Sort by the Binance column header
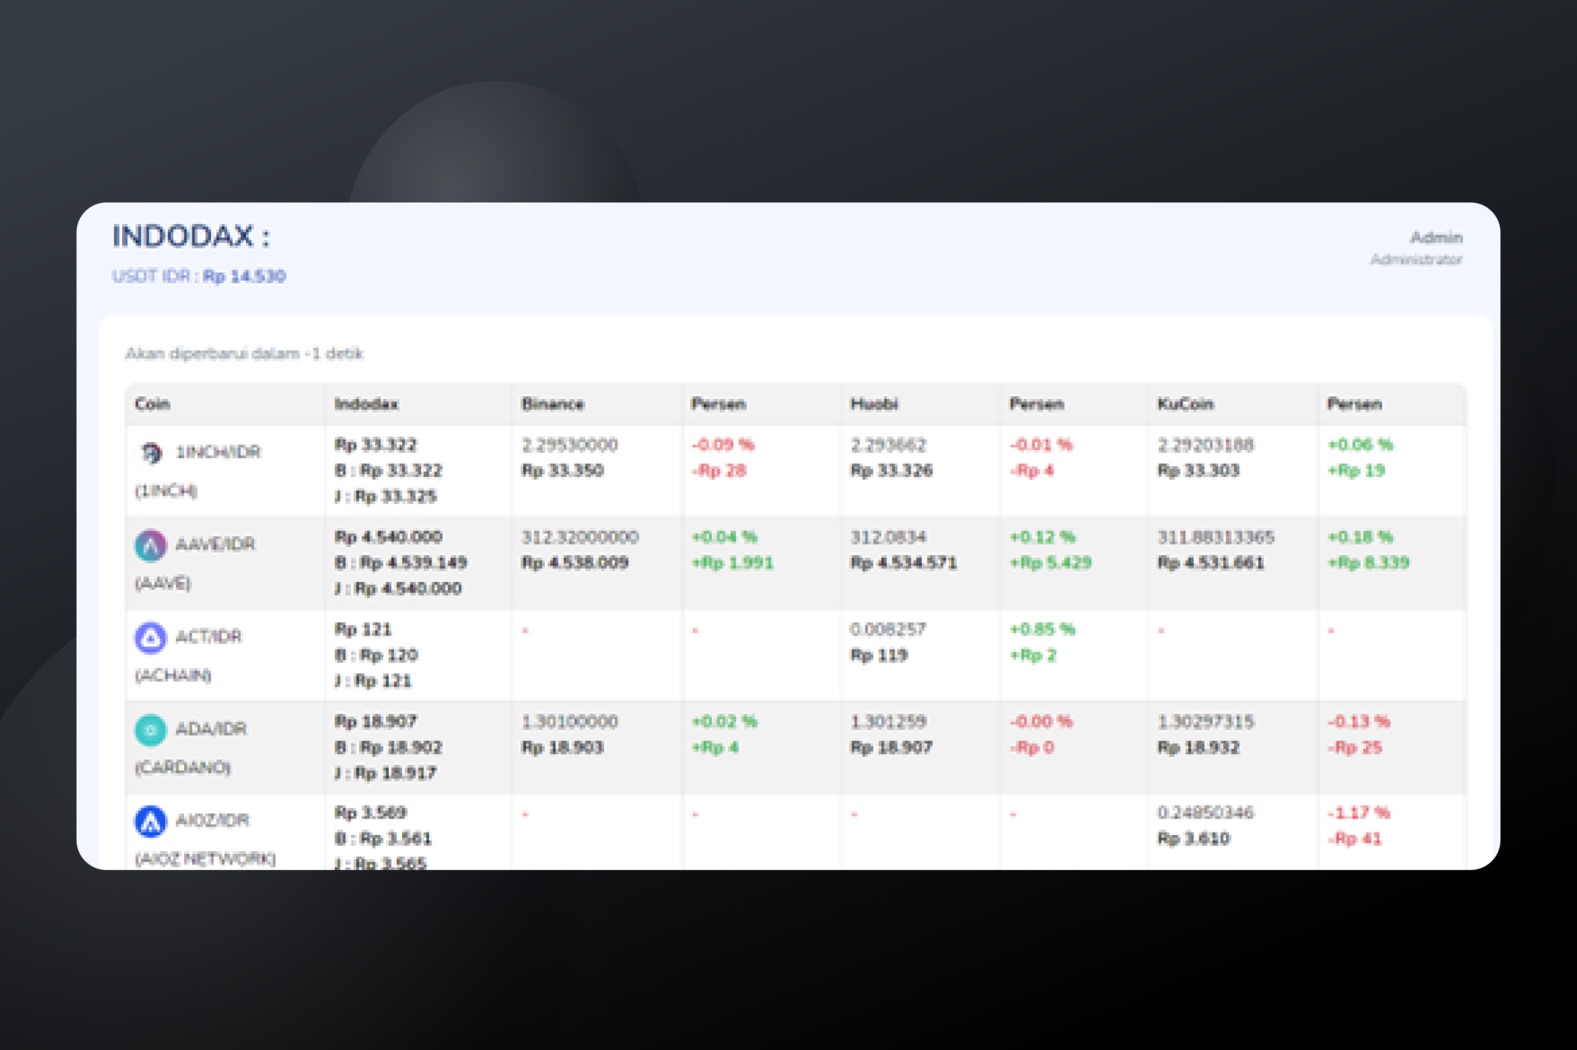 pos(552,404)
